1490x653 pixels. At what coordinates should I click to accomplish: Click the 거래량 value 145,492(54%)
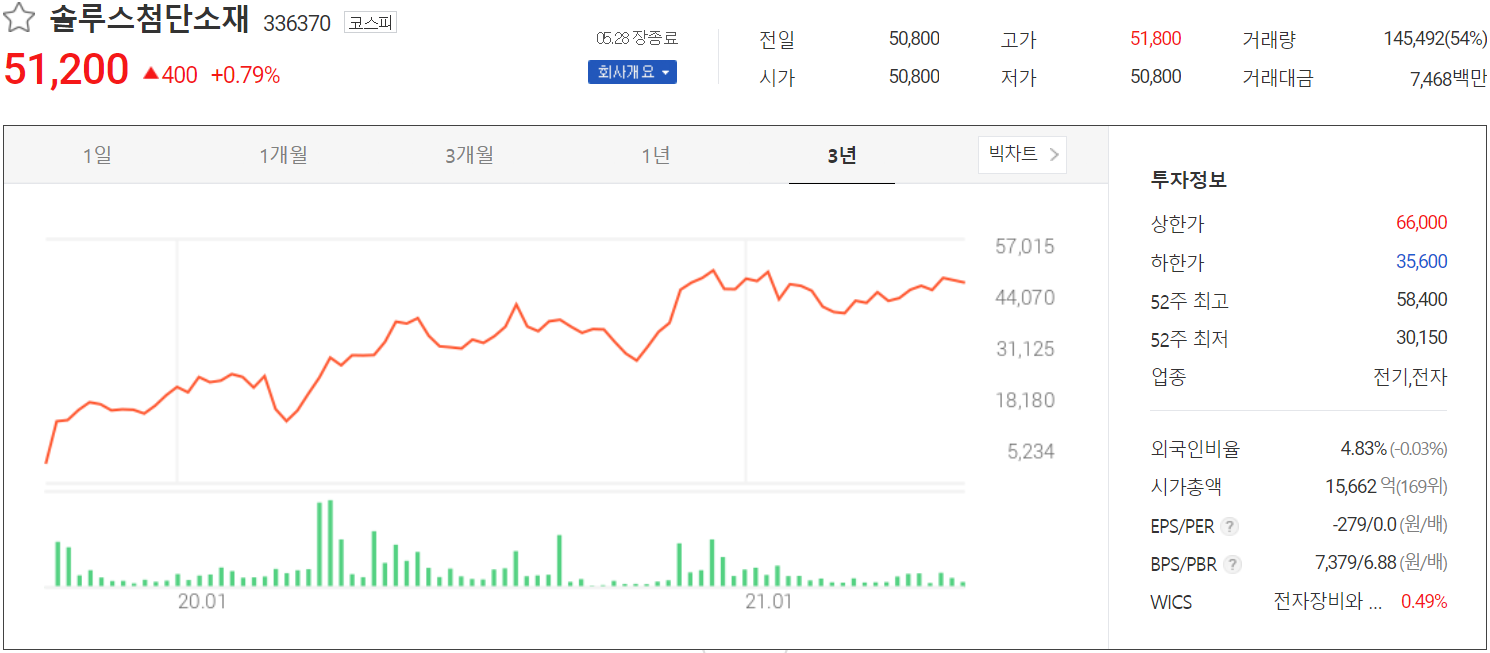click(x=1436, y=39)
